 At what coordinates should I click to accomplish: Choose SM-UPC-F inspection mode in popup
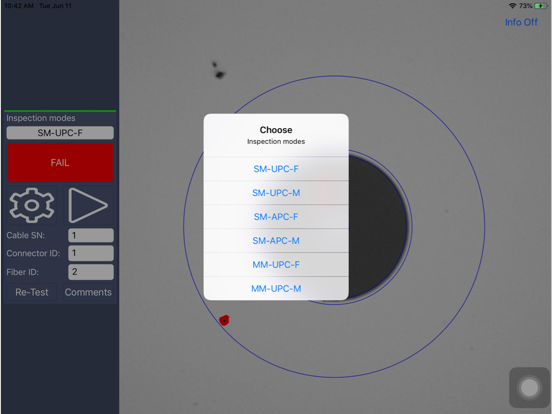coord(276,169)
